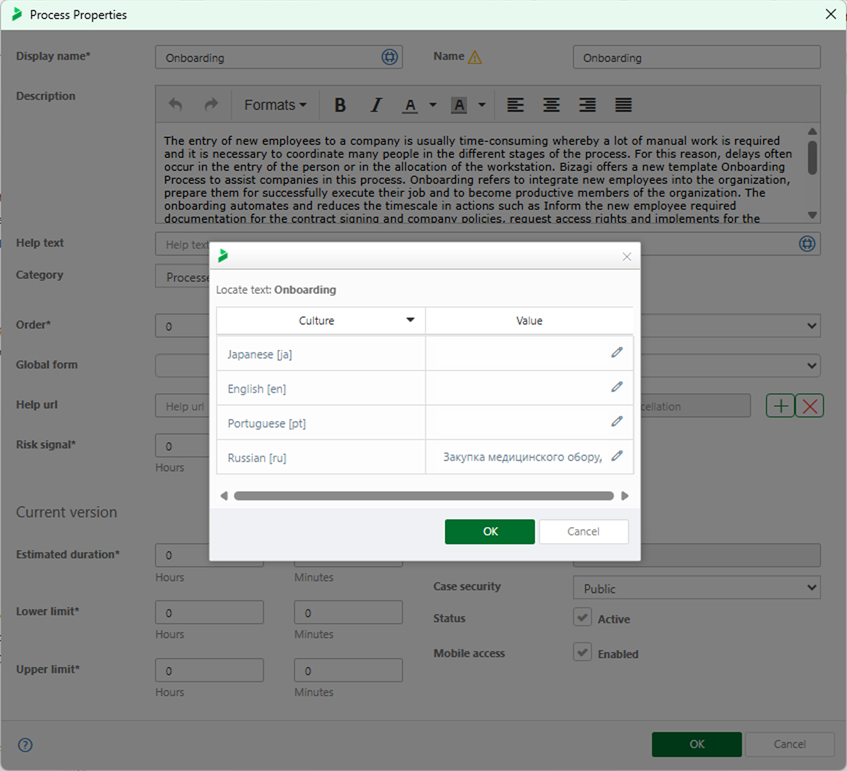
Task: Click the Help url input field
Action: 183,406
